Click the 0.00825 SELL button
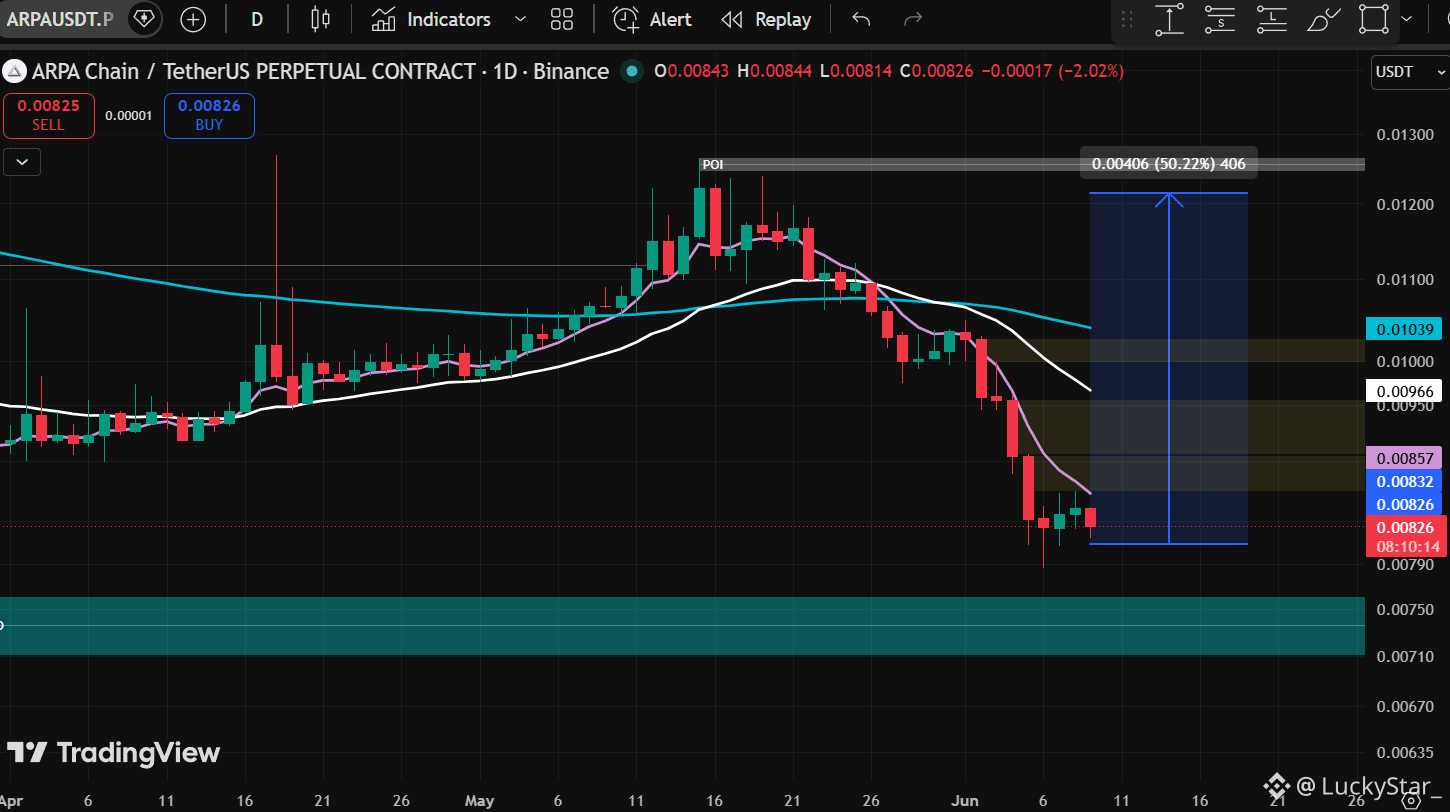This screenshot has width=1450, height=812. click(48, 115)
